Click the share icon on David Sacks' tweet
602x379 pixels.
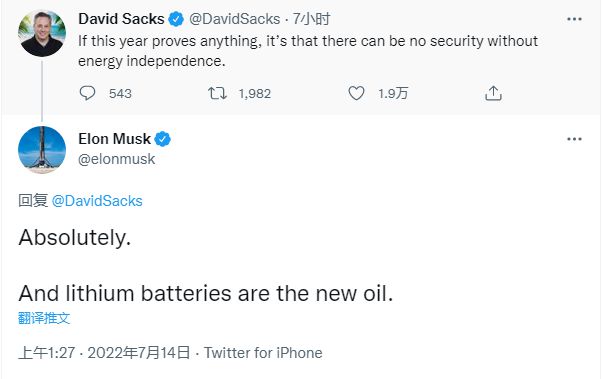493,93
